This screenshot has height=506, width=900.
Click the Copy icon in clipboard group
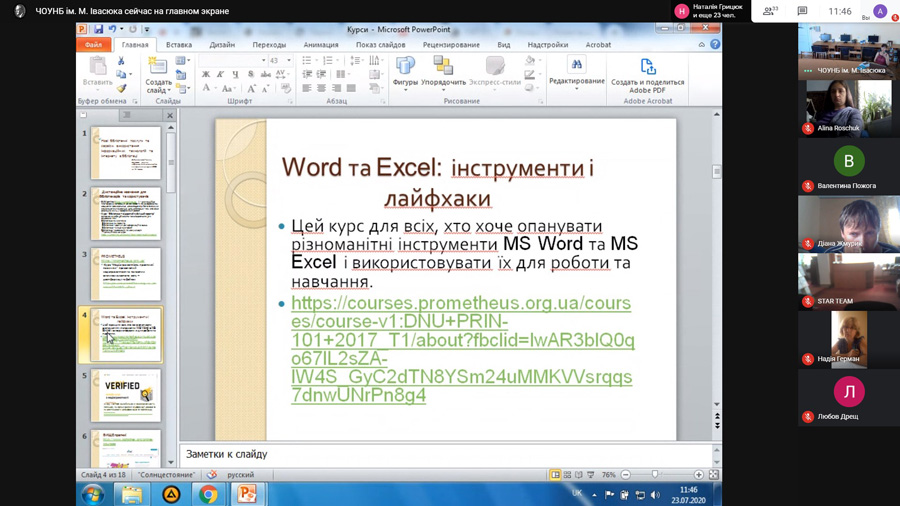121,75
